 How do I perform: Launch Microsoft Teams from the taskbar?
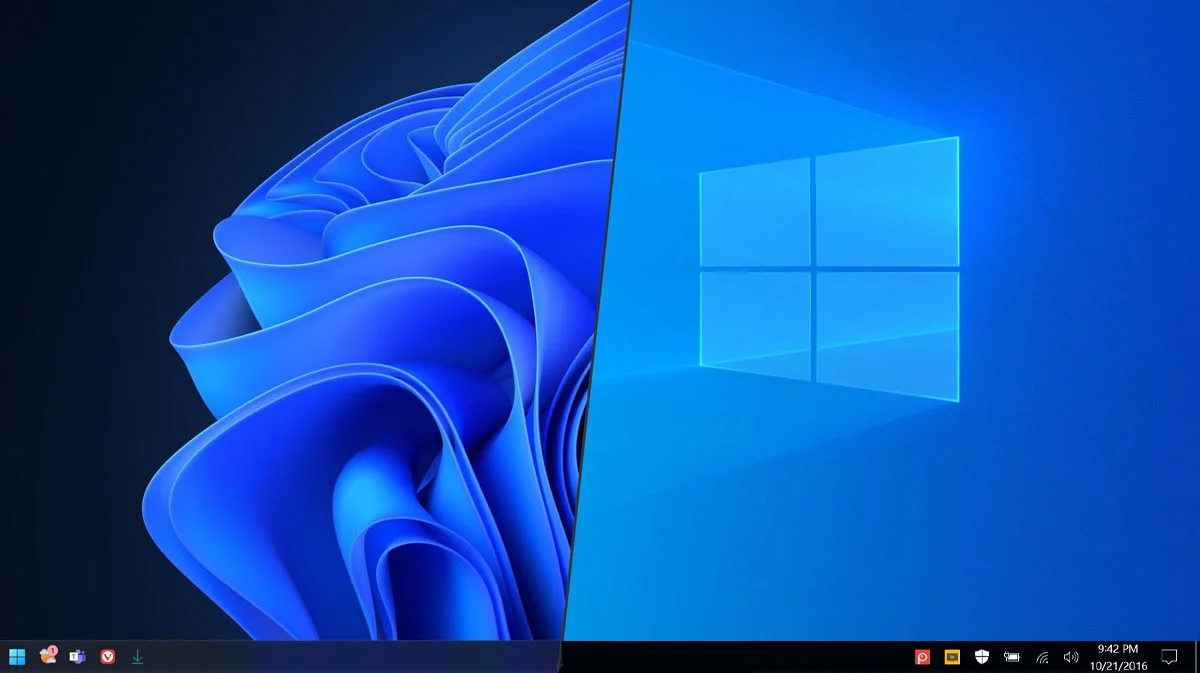[77, 657]
